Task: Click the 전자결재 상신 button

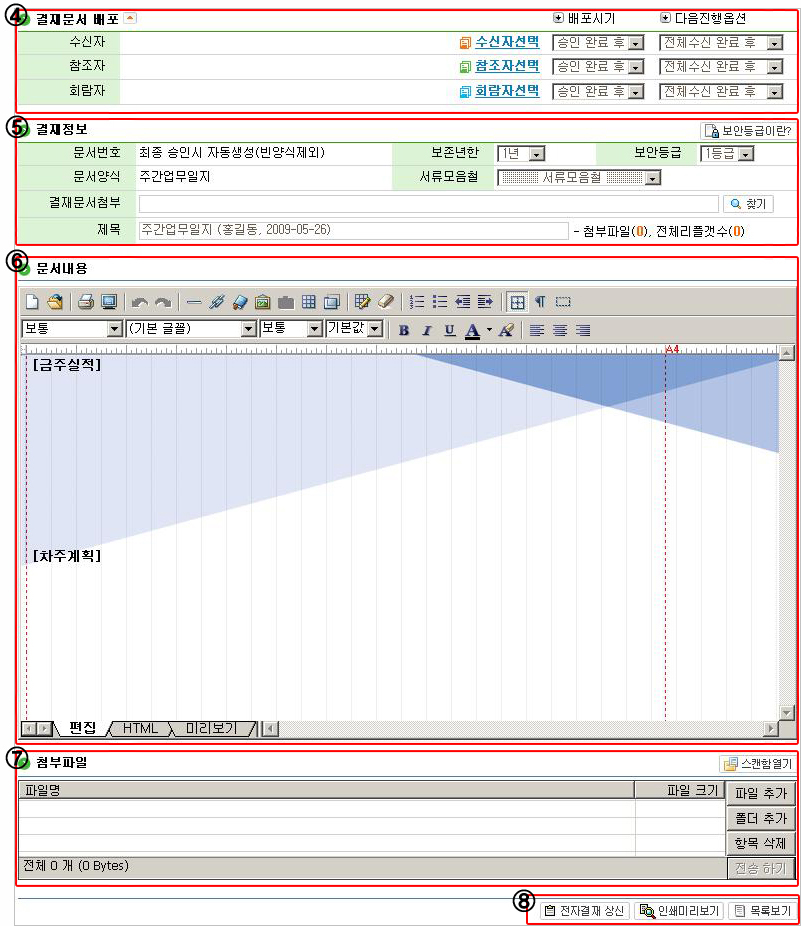Action: click(585, 911)
